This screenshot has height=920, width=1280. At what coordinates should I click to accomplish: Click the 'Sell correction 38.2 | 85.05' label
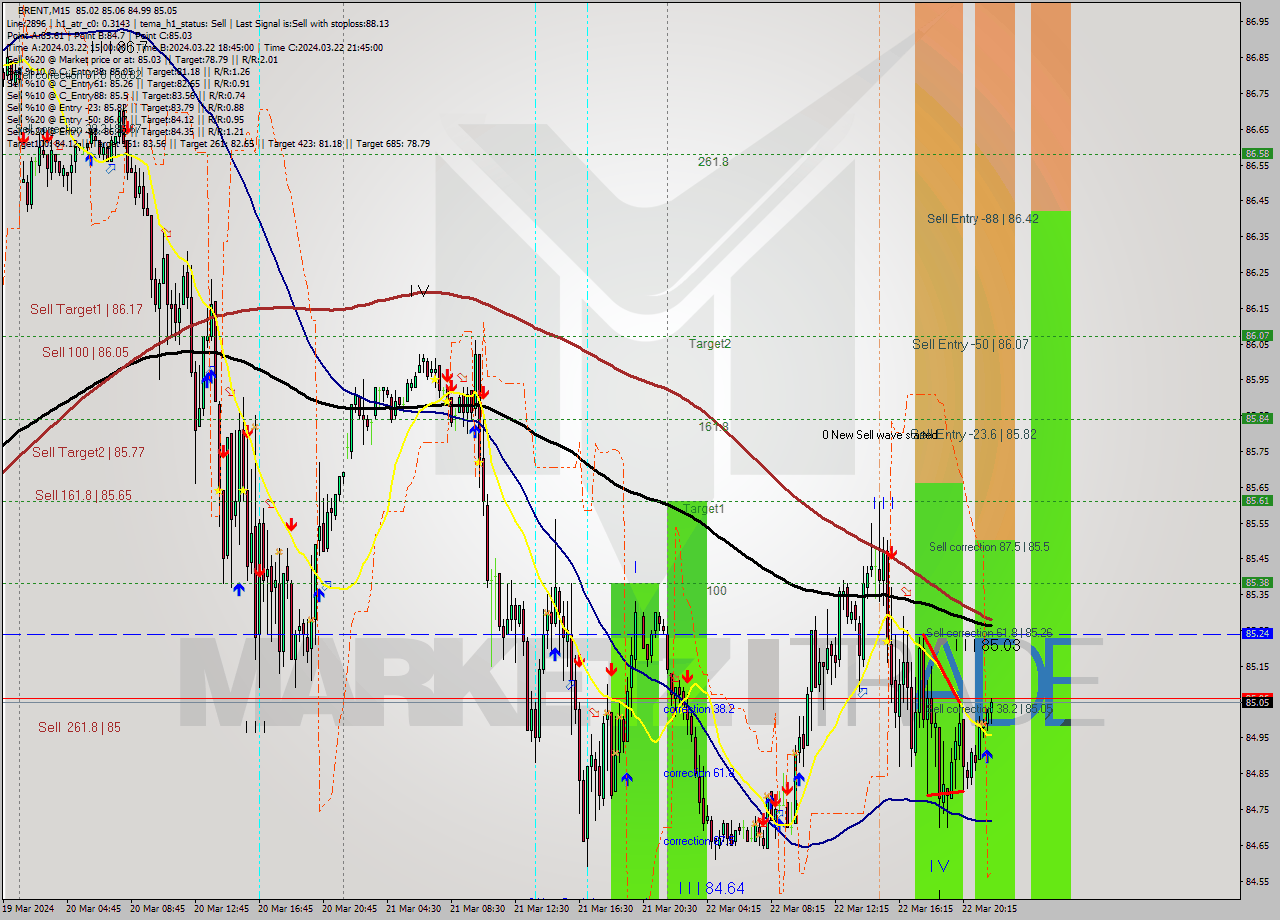pyautogui.click(x=989, y=709)
